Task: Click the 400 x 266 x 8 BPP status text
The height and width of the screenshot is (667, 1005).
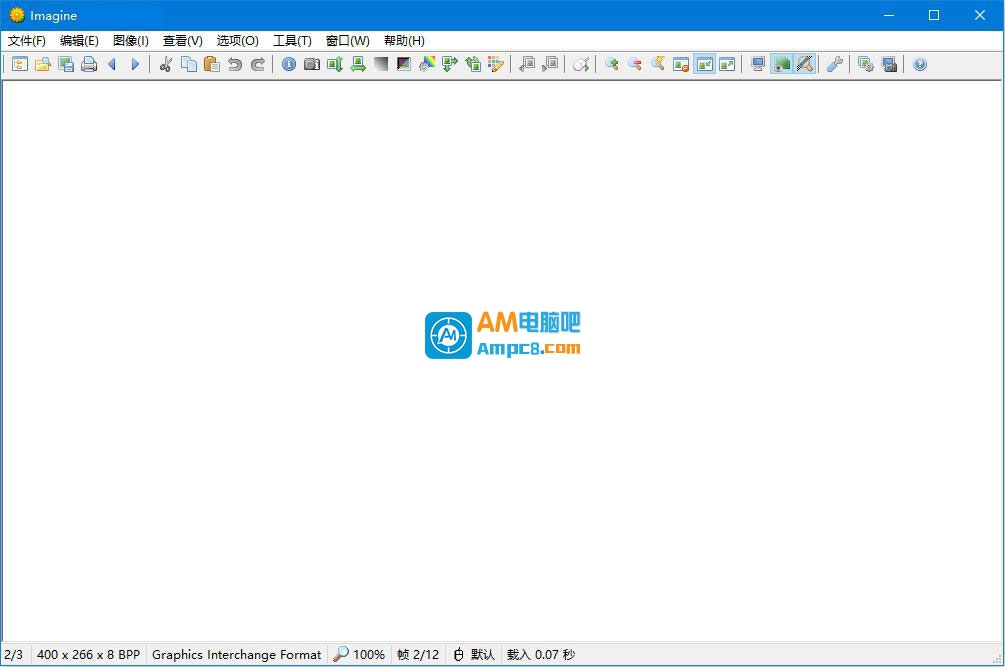Action: point(88,655)
